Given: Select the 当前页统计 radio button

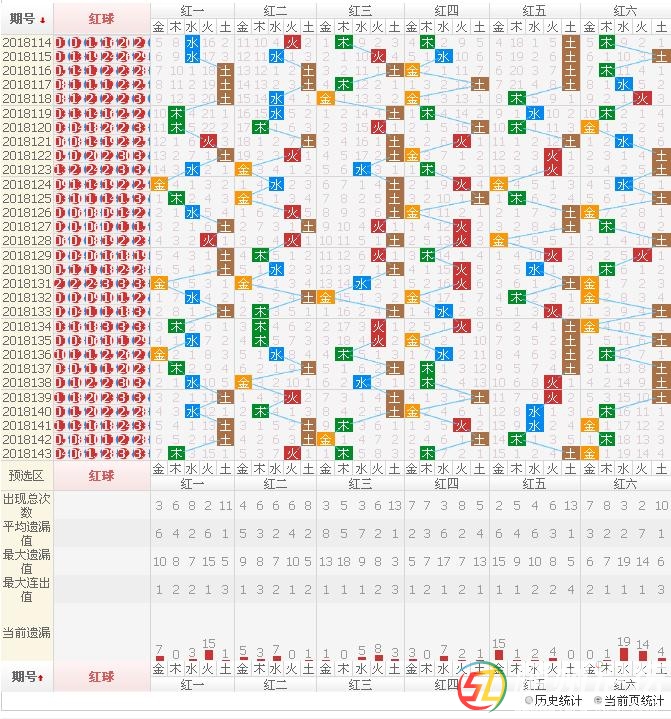Looking at the screenshot, I should 598,700.
